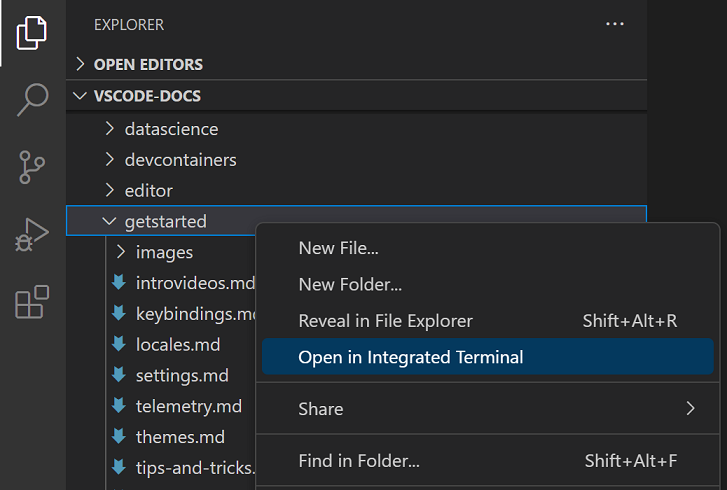Image resolution: width=727 pixels, height=490 pixels.
Task: Select Open in Integrated Terminal
Action: coord(410,357)
